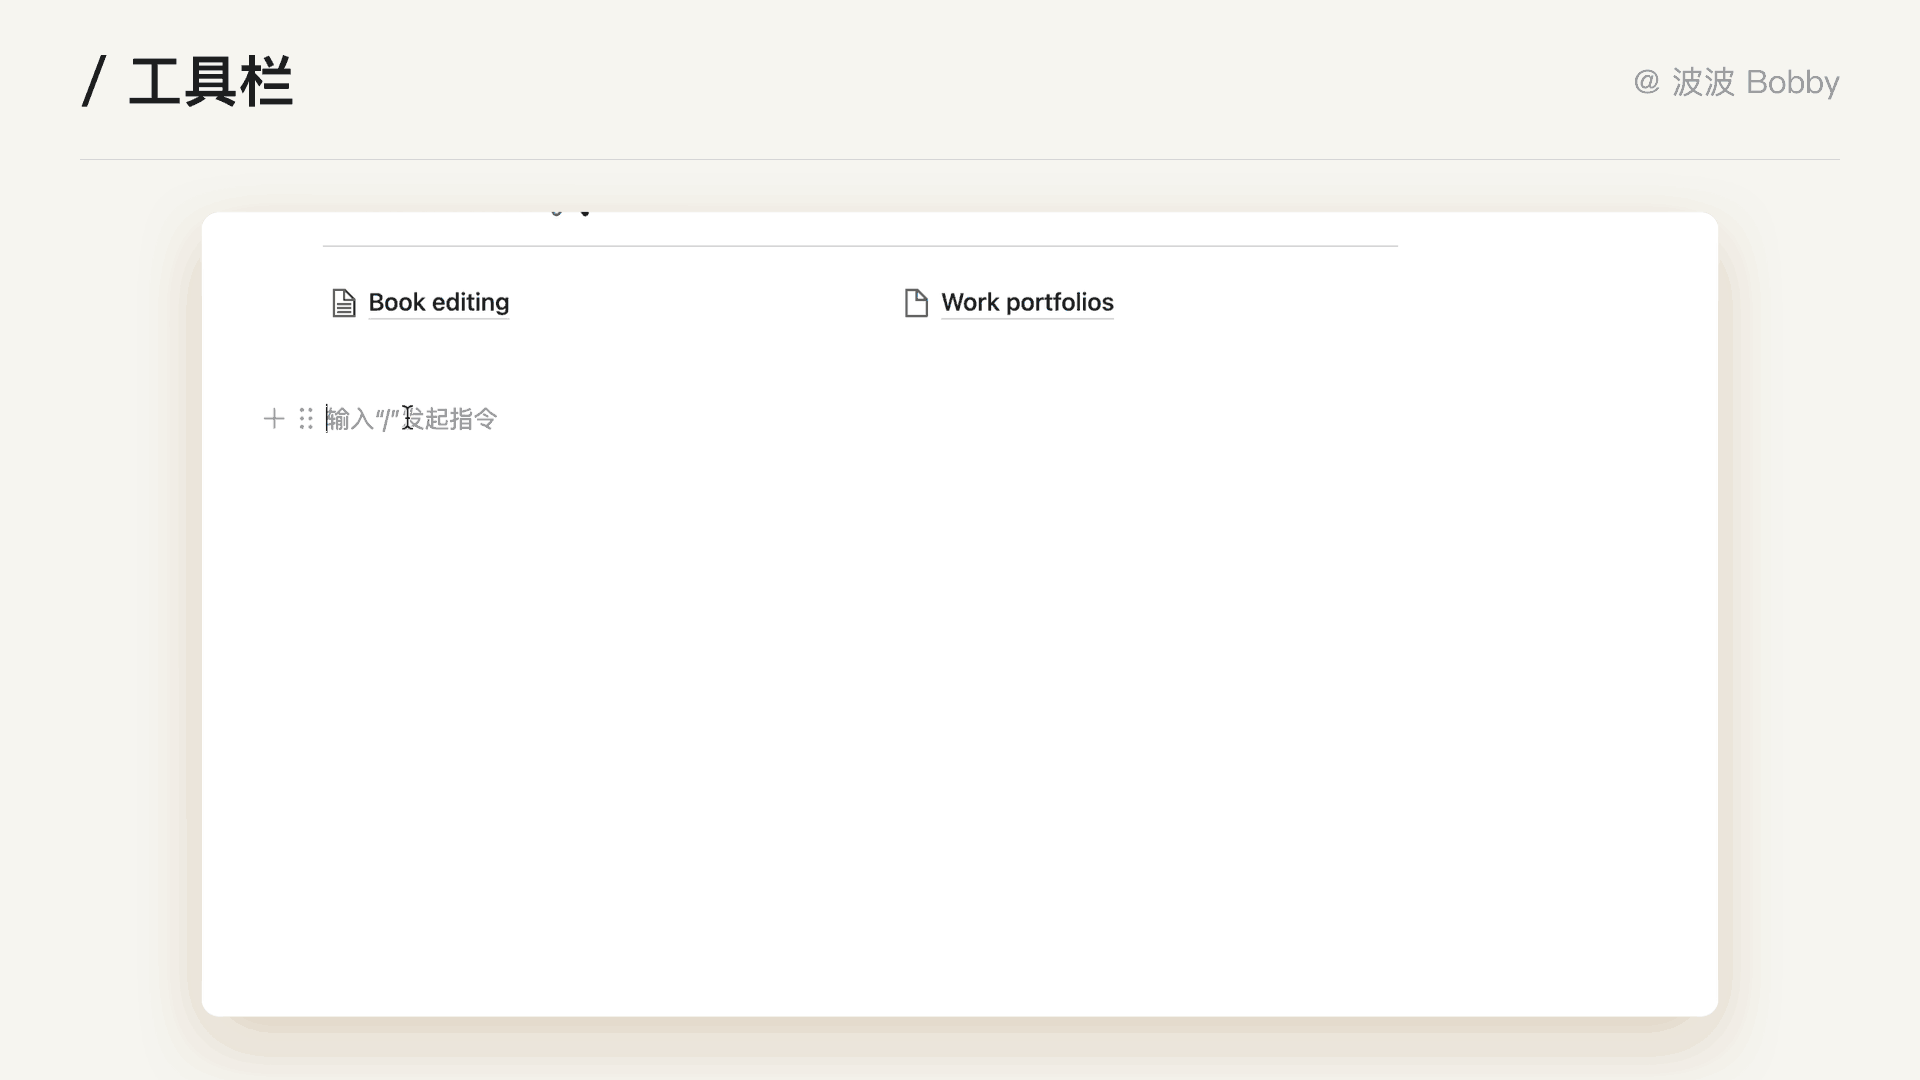Click the @ symbol before 波波
1920x1080 pixels.
(1646, 82)
